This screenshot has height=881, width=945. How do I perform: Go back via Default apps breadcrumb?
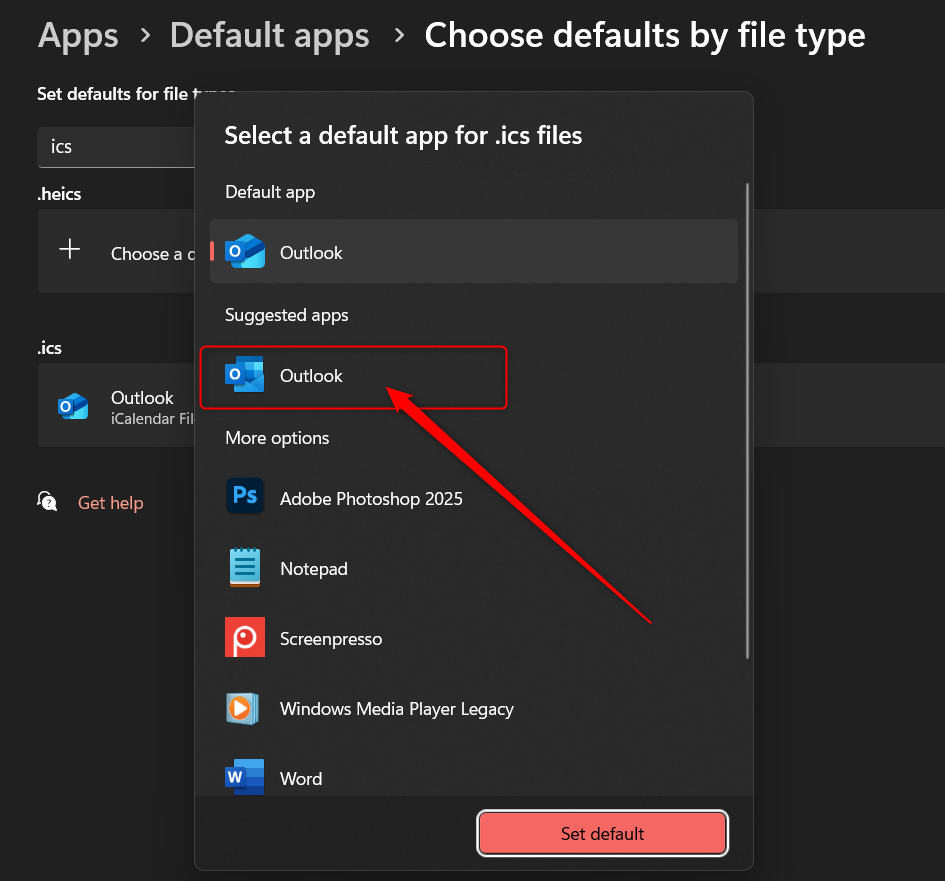point(269,35)
